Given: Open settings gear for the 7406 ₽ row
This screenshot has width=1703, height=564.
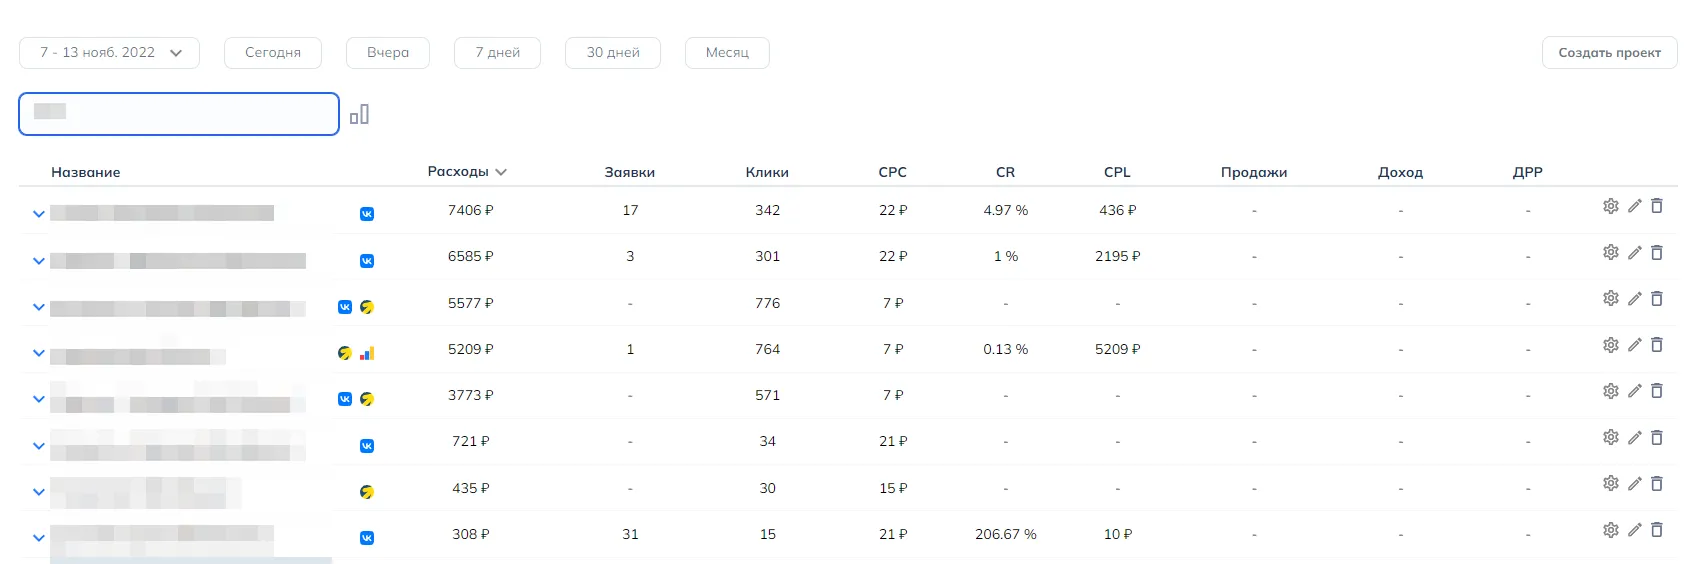Looking at the screenshot, I should coord(1610,206).
